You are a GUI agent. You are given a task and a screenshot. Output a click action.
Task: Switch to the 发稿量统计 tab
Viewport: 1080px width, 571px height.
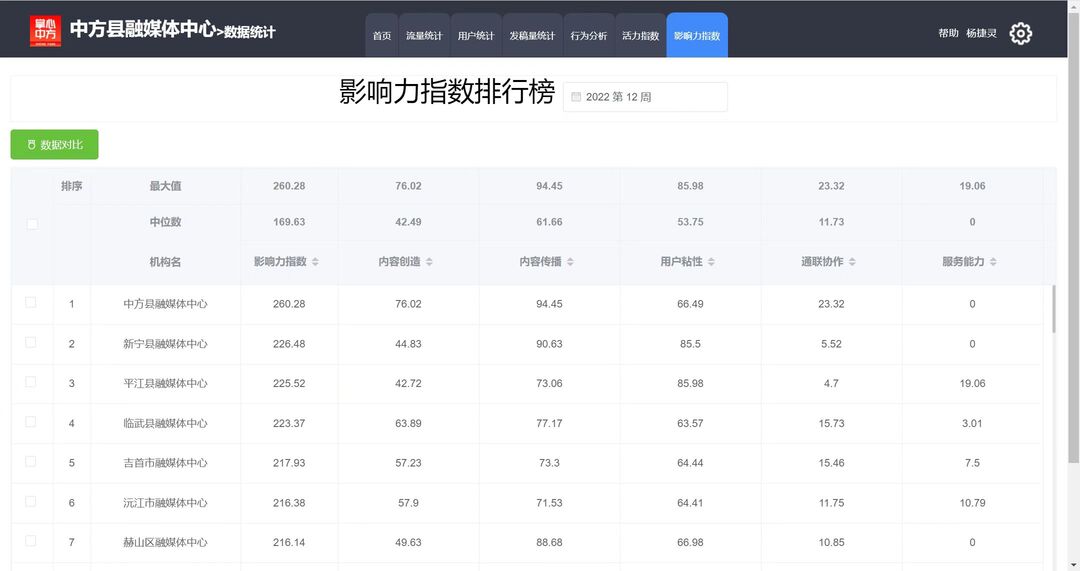click(x=532, y=35)
